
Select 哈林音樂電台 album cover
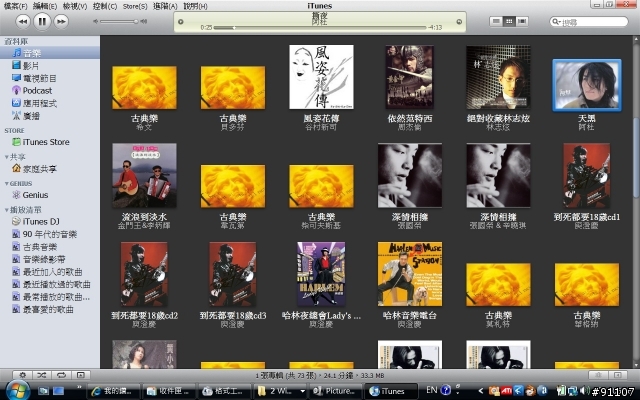coord(409,274)
